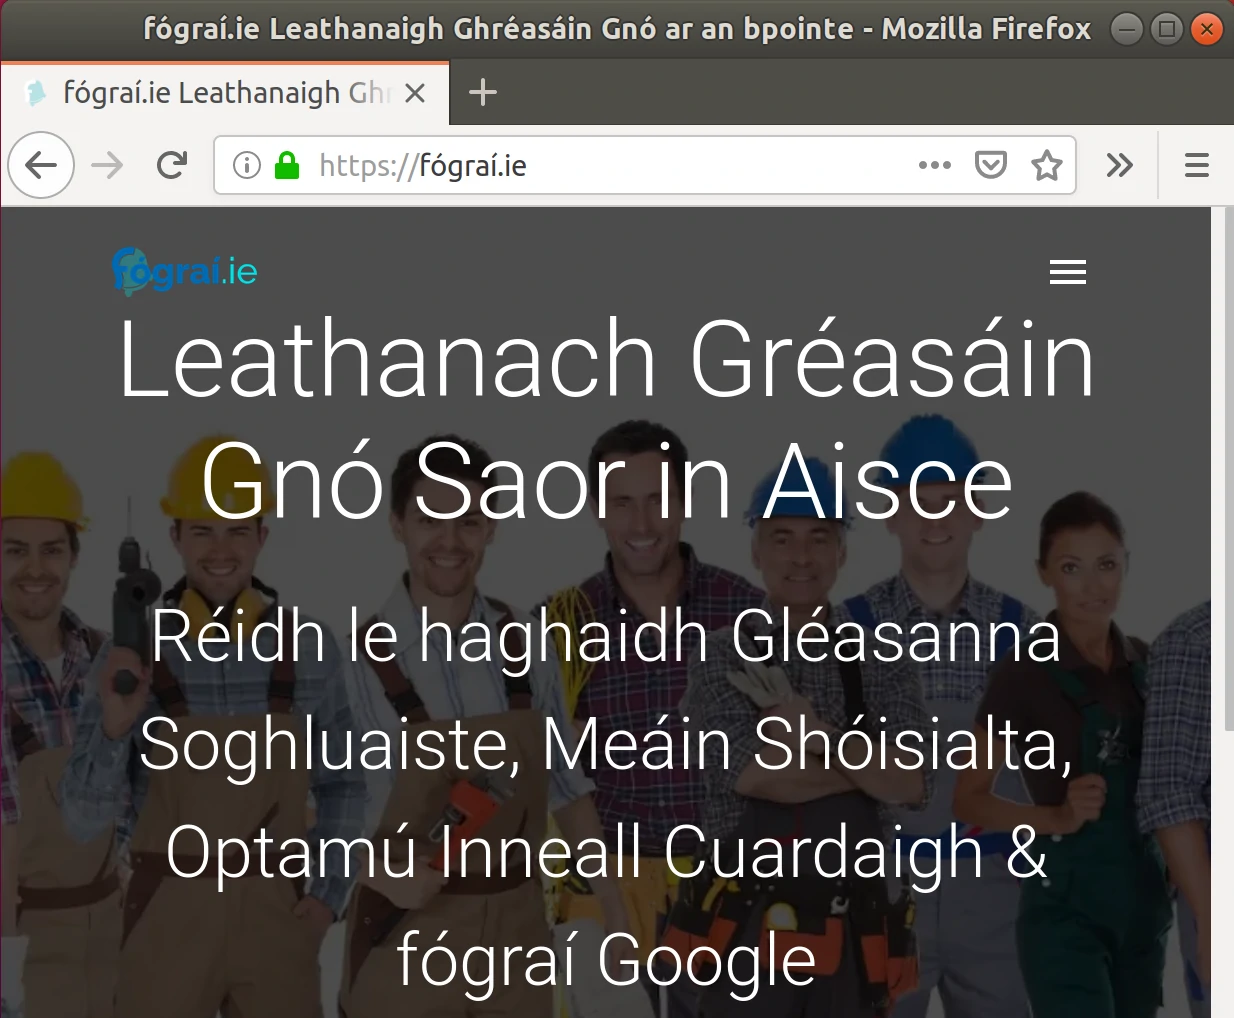Go back to the previous page
1234x1018 pixels.
click(41, 165)
